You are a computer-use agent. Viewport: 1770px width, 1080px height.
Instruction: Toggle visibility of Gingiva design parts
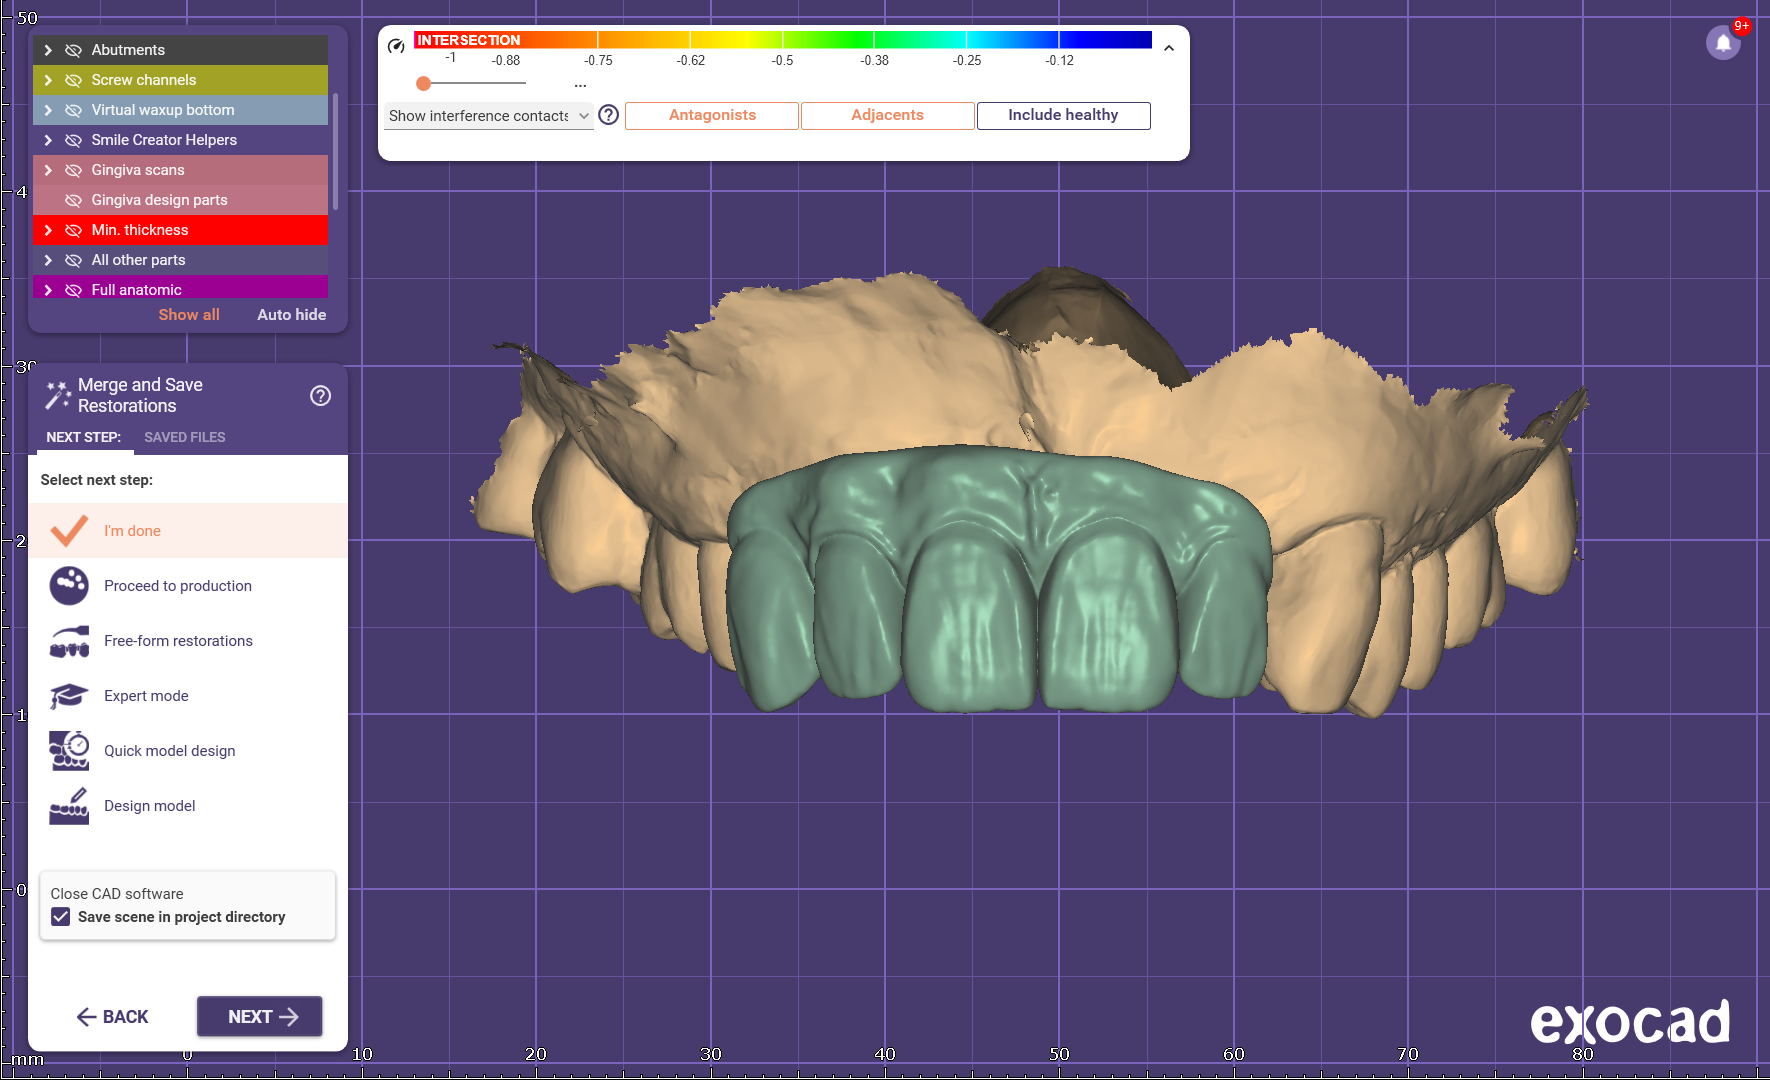(73, 200)
